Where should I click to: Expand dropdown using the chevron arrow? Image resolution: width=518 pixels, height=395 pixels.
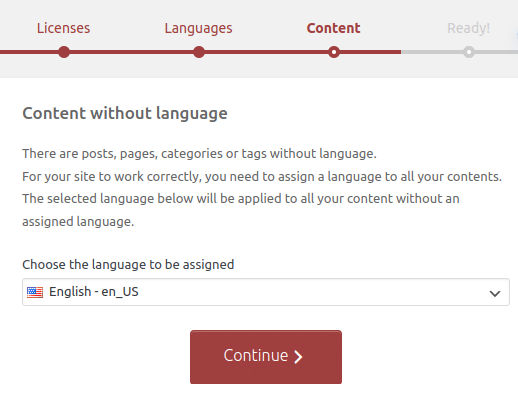(x=495, y=293)
